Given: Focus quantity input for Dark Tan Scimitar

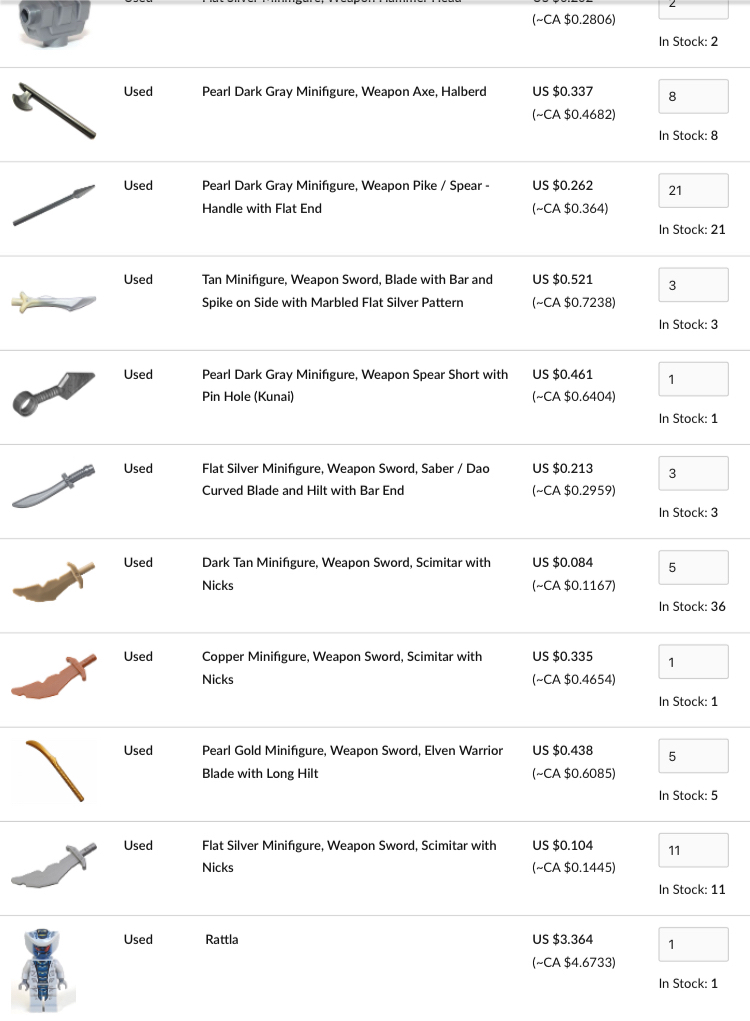Looking at the screenshot, I should [x=693, y=568].
